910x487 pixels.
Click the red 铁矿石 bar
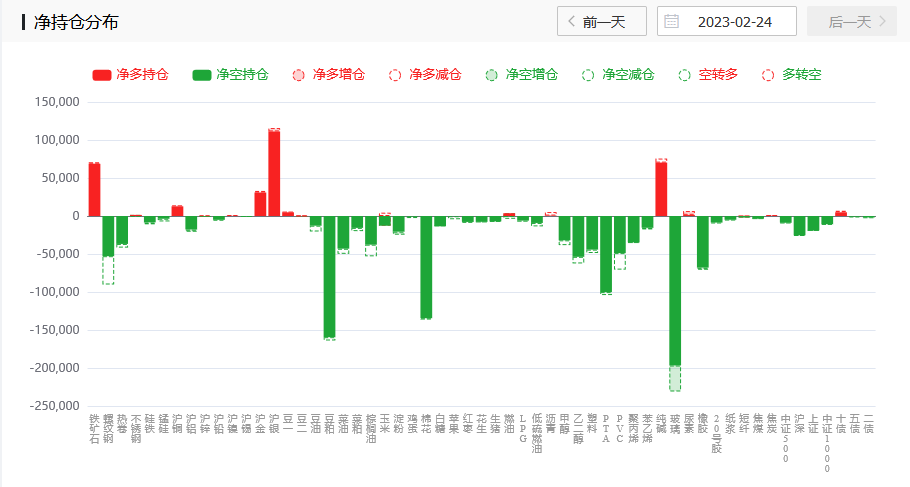click(x=94, y=190)
